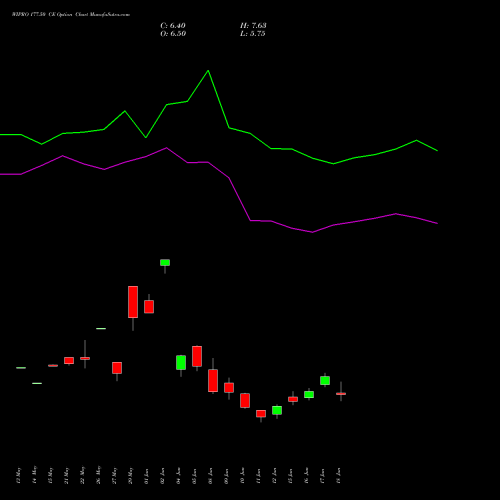Click the red candle for 09 Jun
This screenshot has height=500, width=500.
point(229,388)
